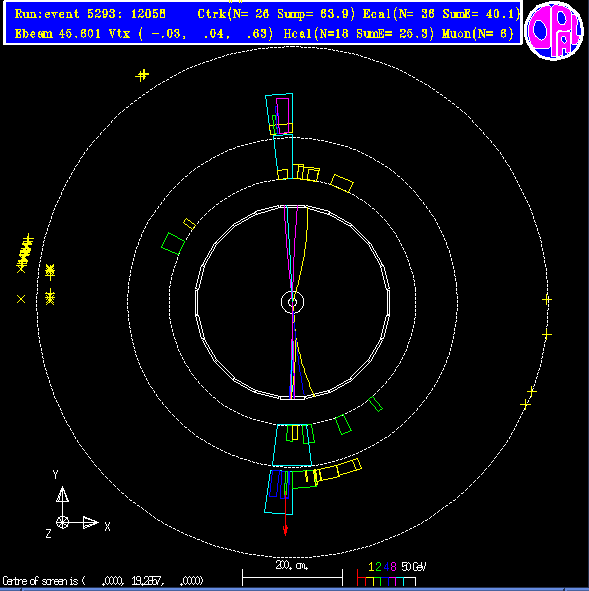
Task: Select the lone yellow X marker at left
Action: [21, 299]
